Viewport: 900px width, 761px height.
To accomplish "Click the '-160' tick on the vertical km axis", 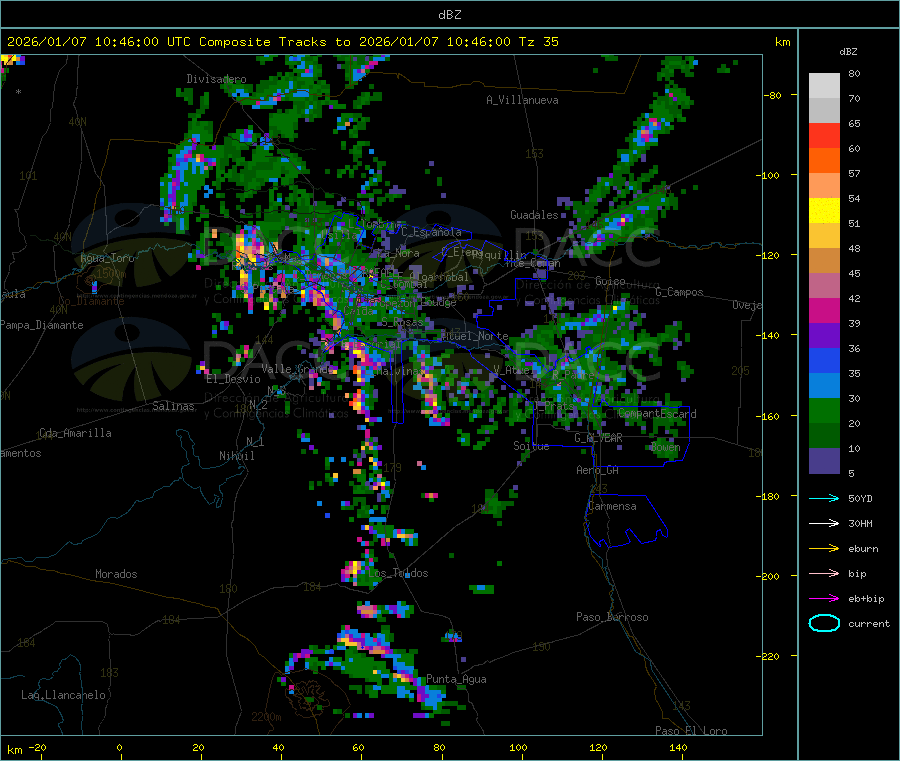I will pos(767,416).
